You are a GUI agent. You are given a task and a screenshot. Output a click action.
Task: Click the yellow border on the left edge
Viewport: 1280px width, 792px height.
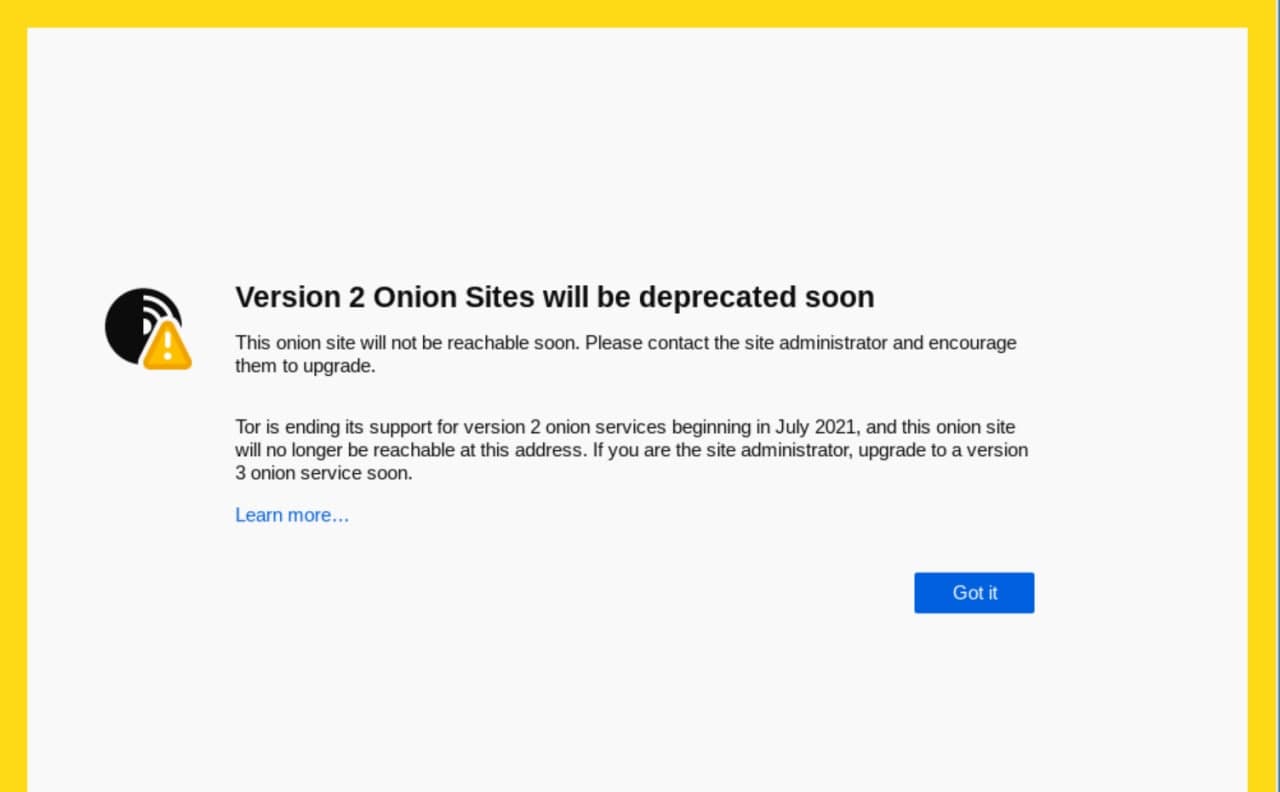(13, 400)
